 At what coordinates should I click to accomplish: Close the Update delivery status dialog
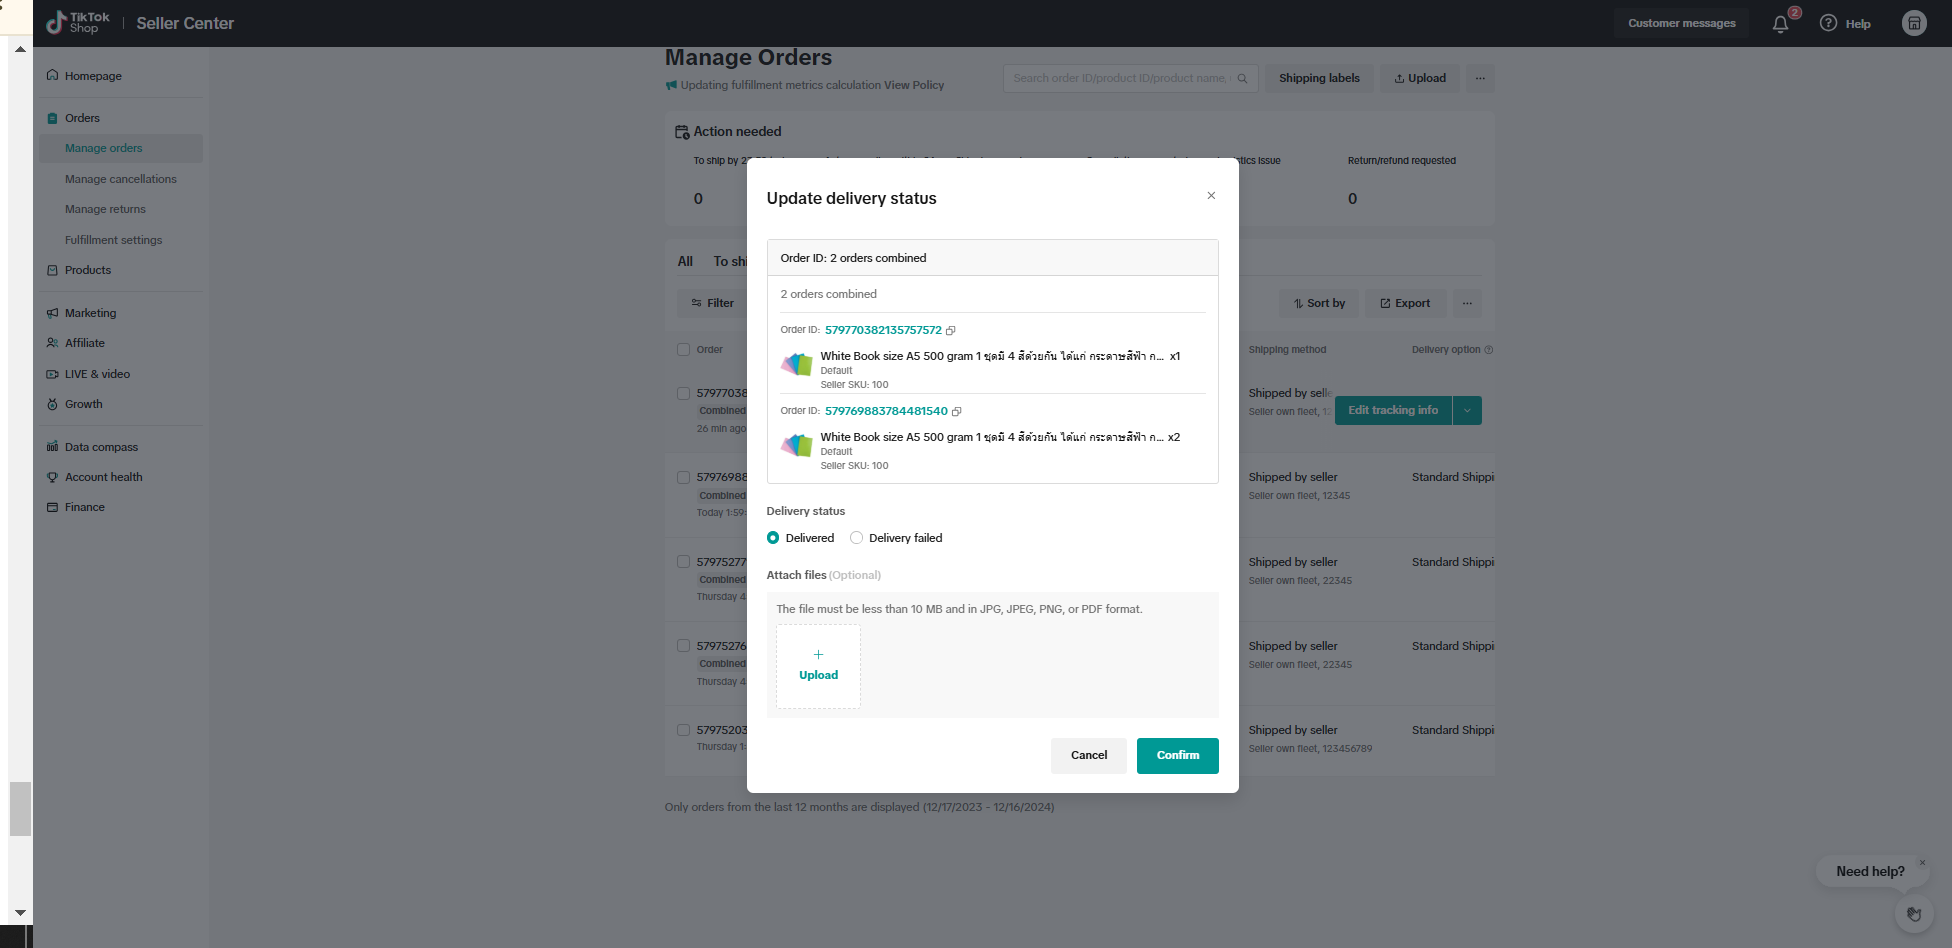tap(1211, 196)
